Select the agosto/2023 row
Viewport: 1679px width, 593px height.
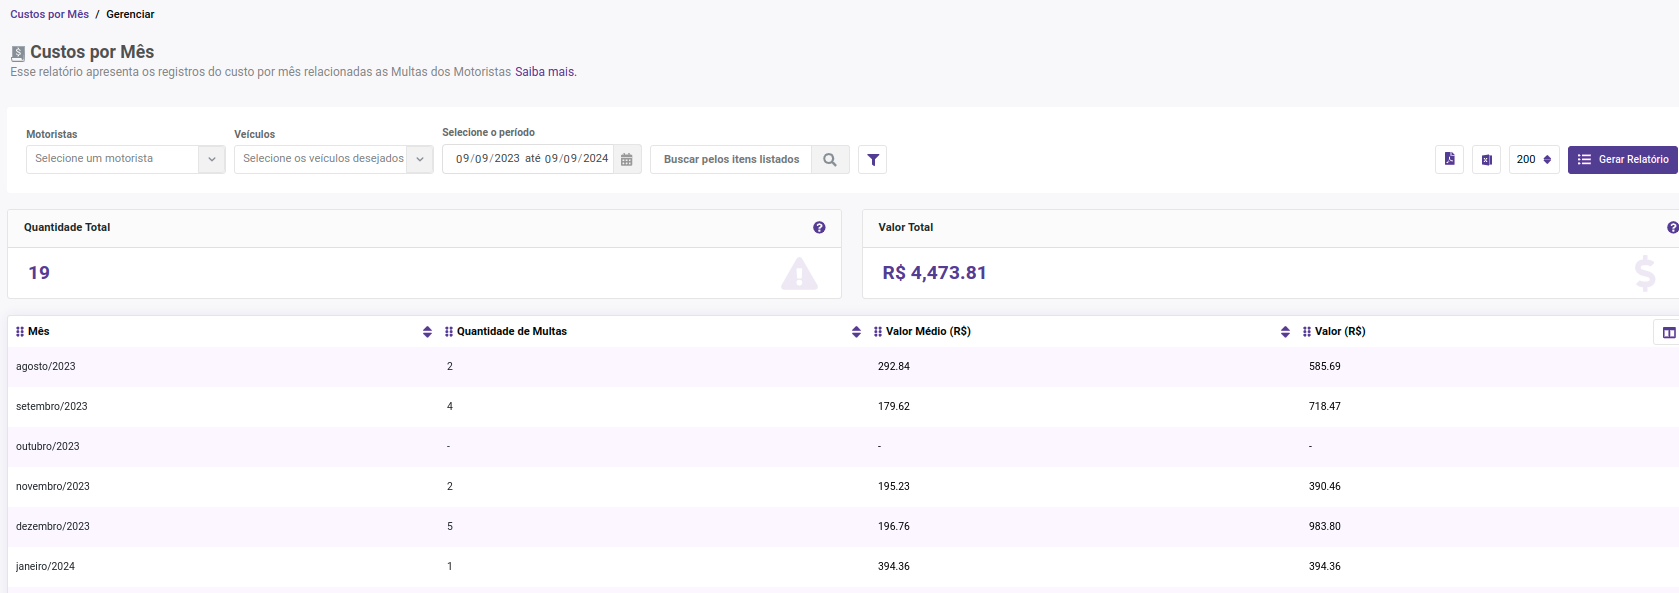(x=843, y=367)
